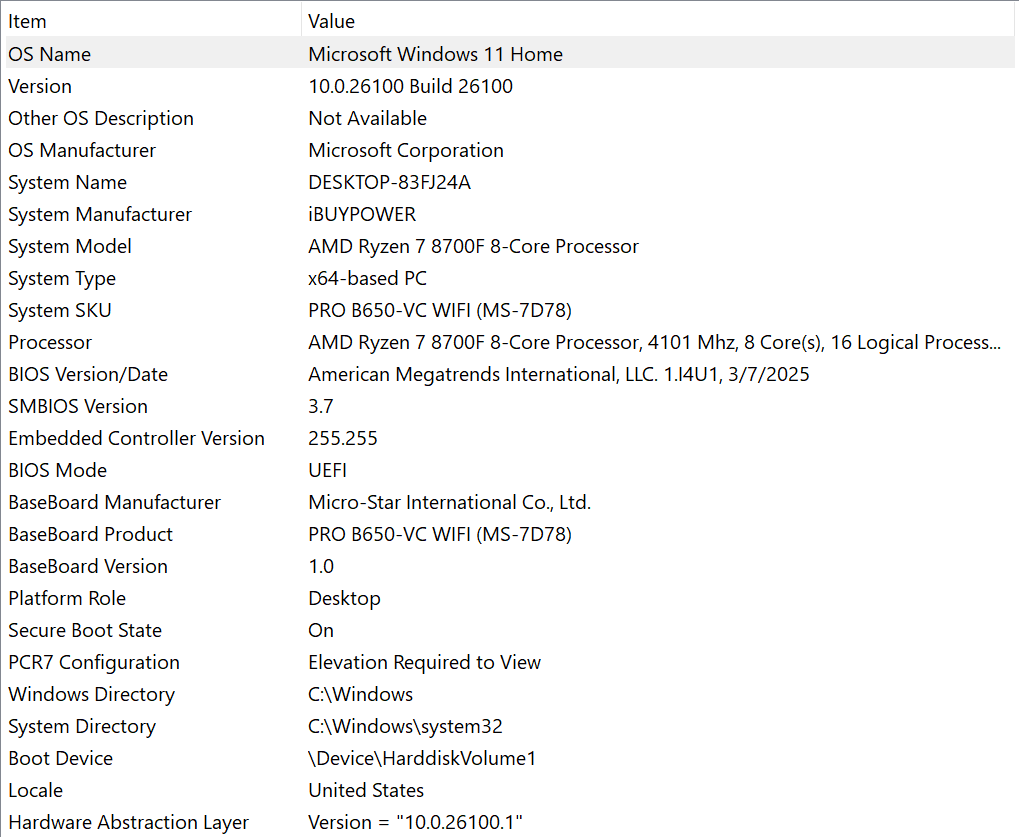
Task: Select the x64-based PC value
Action: tap(367, 278)
